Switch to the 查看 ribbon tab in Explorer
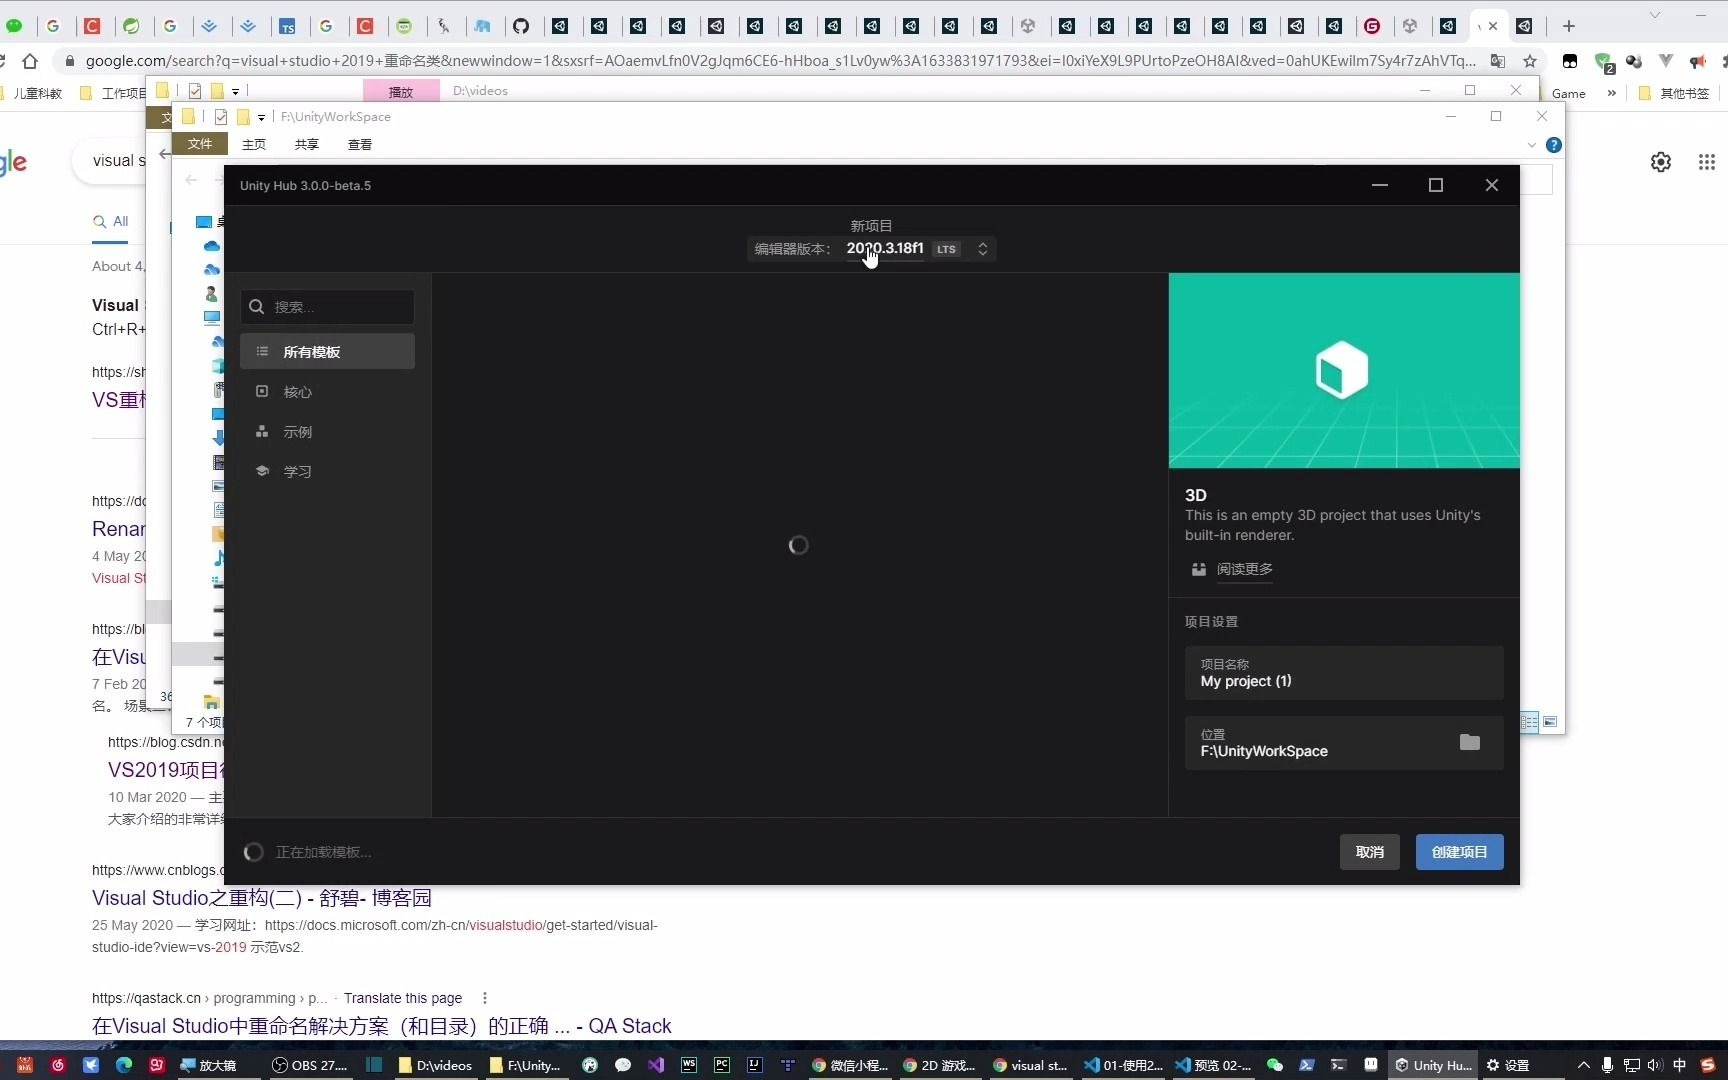The height and width of the screenshot is (1080, 1728). (x=359, y=144)
